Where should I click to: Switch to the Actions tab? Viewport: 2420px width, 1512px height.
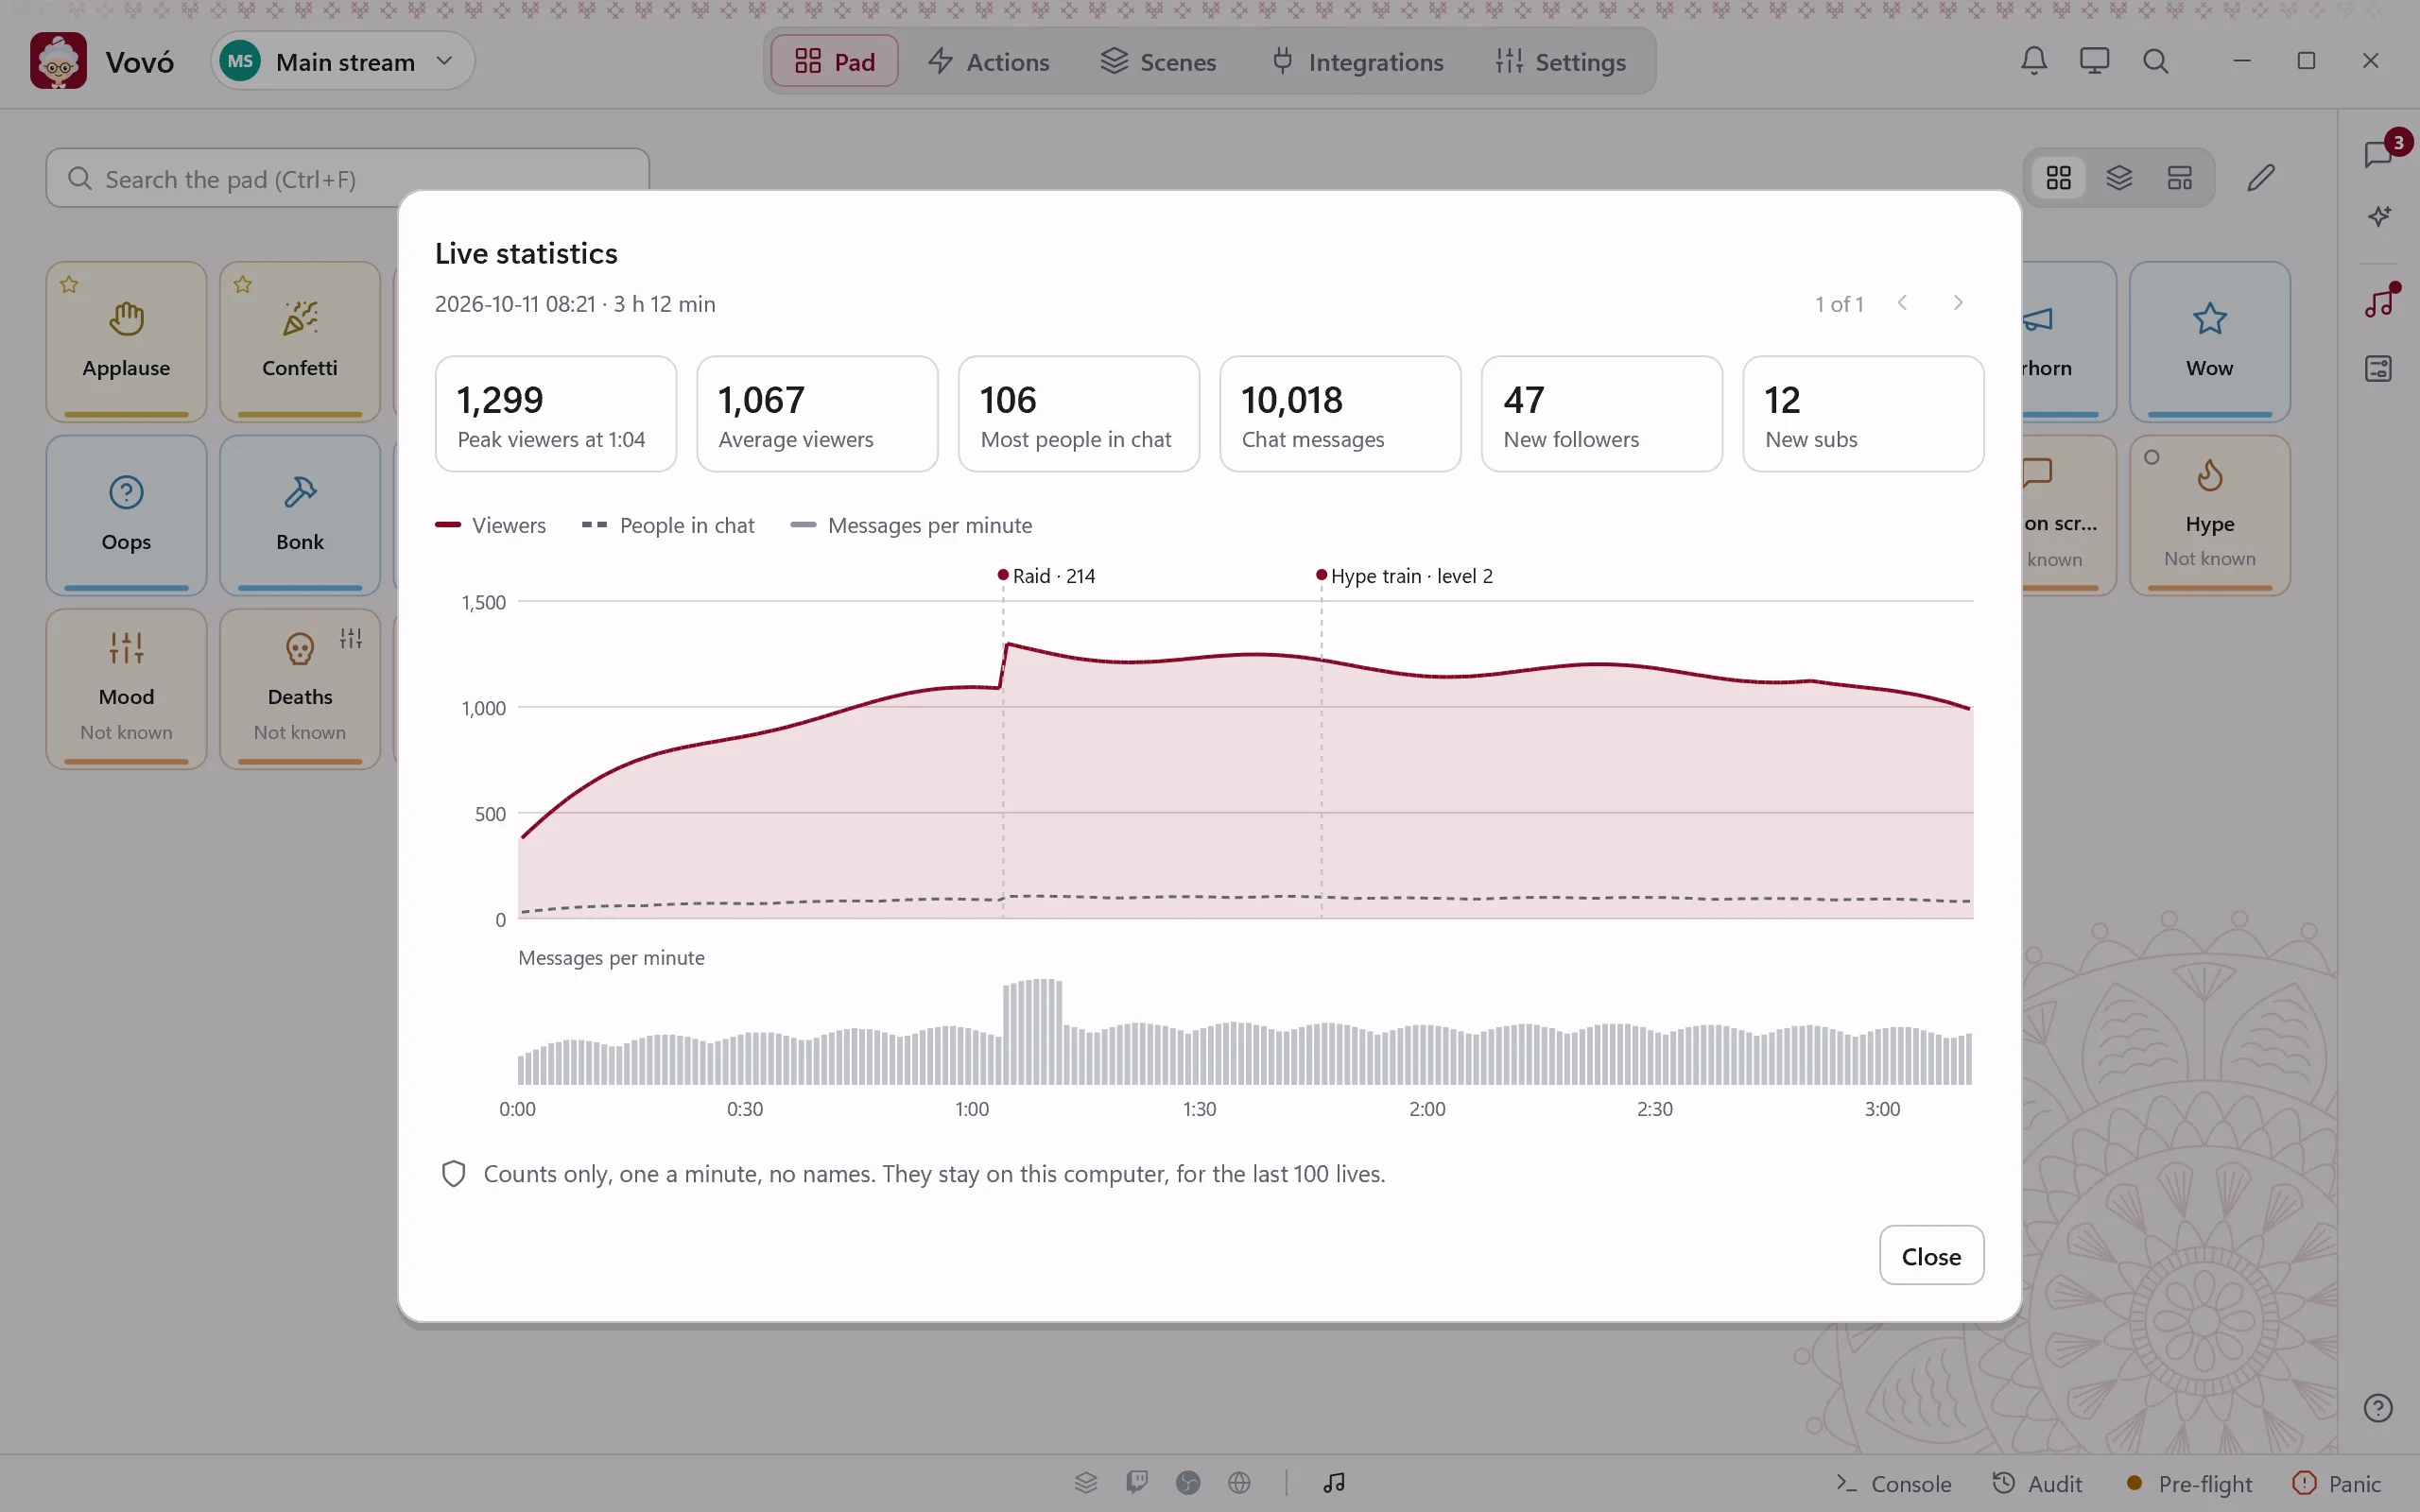988,61
